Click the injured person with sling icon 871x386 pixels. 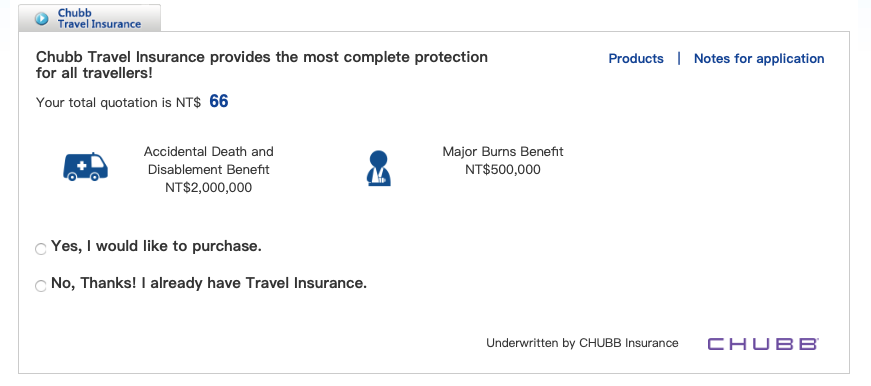pos(378,168)
